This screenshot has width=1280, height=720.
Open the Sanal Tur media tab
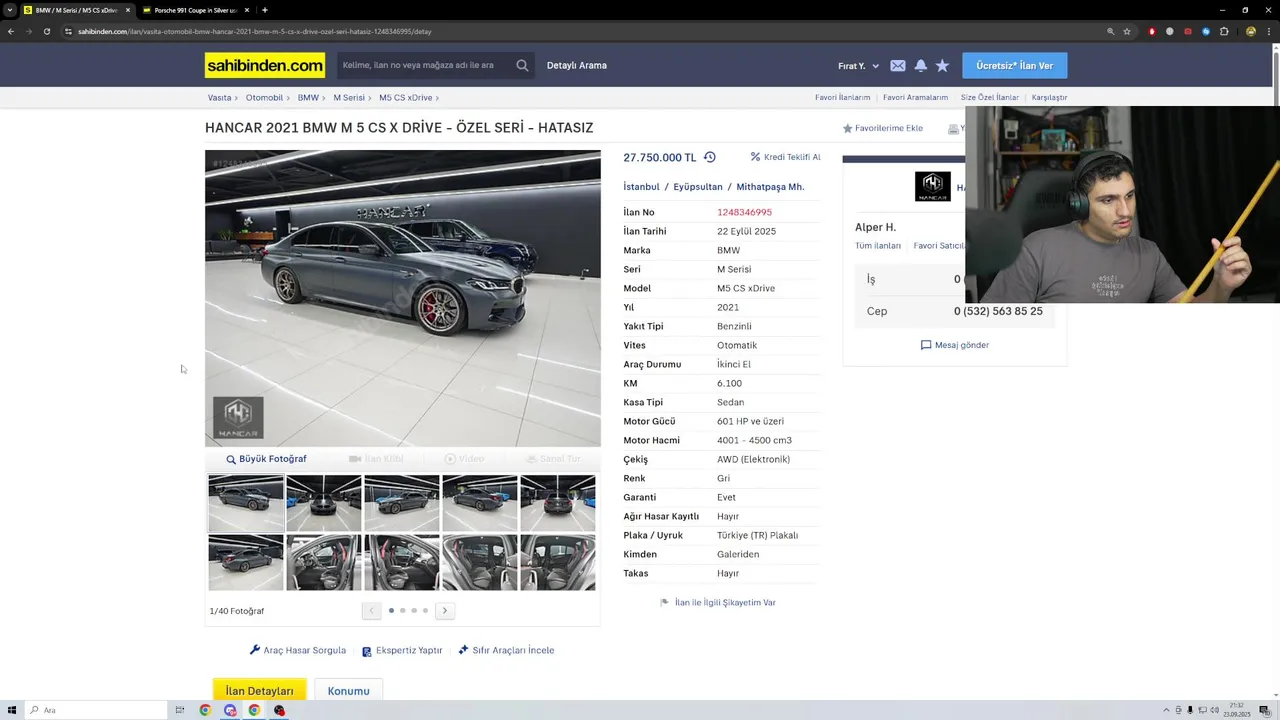pos(553,459)
